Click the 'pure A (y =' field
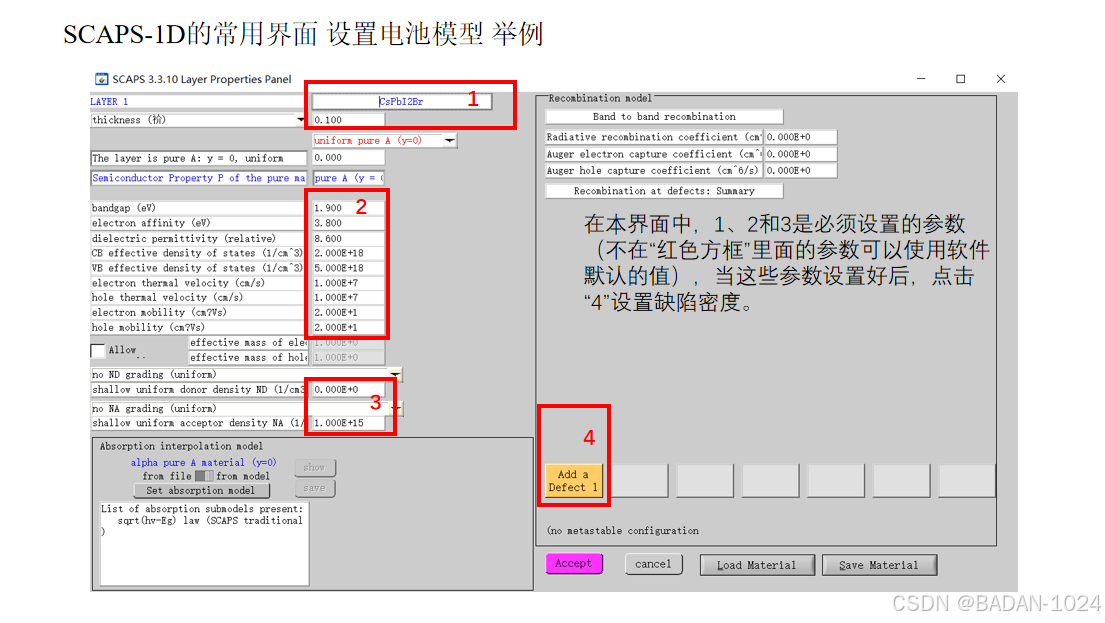Image resolution: width=1105 pixels, height=623 pixels. tap(348, 178)
